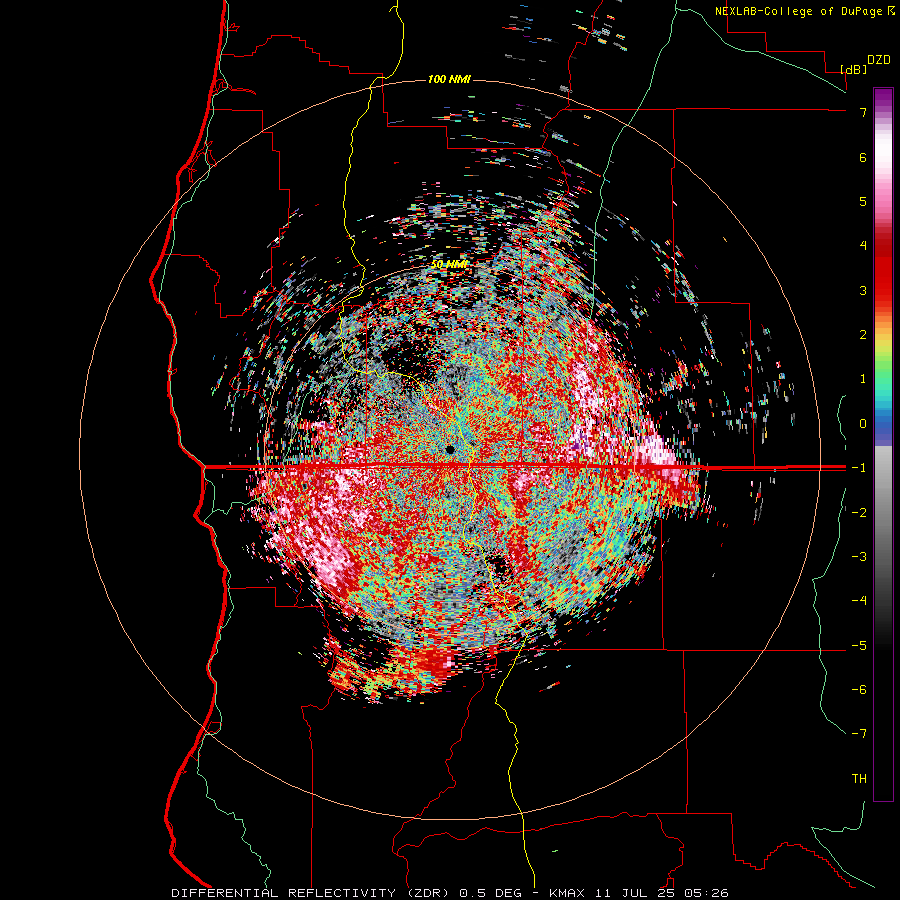Click the DZD label above the color scale

pos(879,60)
